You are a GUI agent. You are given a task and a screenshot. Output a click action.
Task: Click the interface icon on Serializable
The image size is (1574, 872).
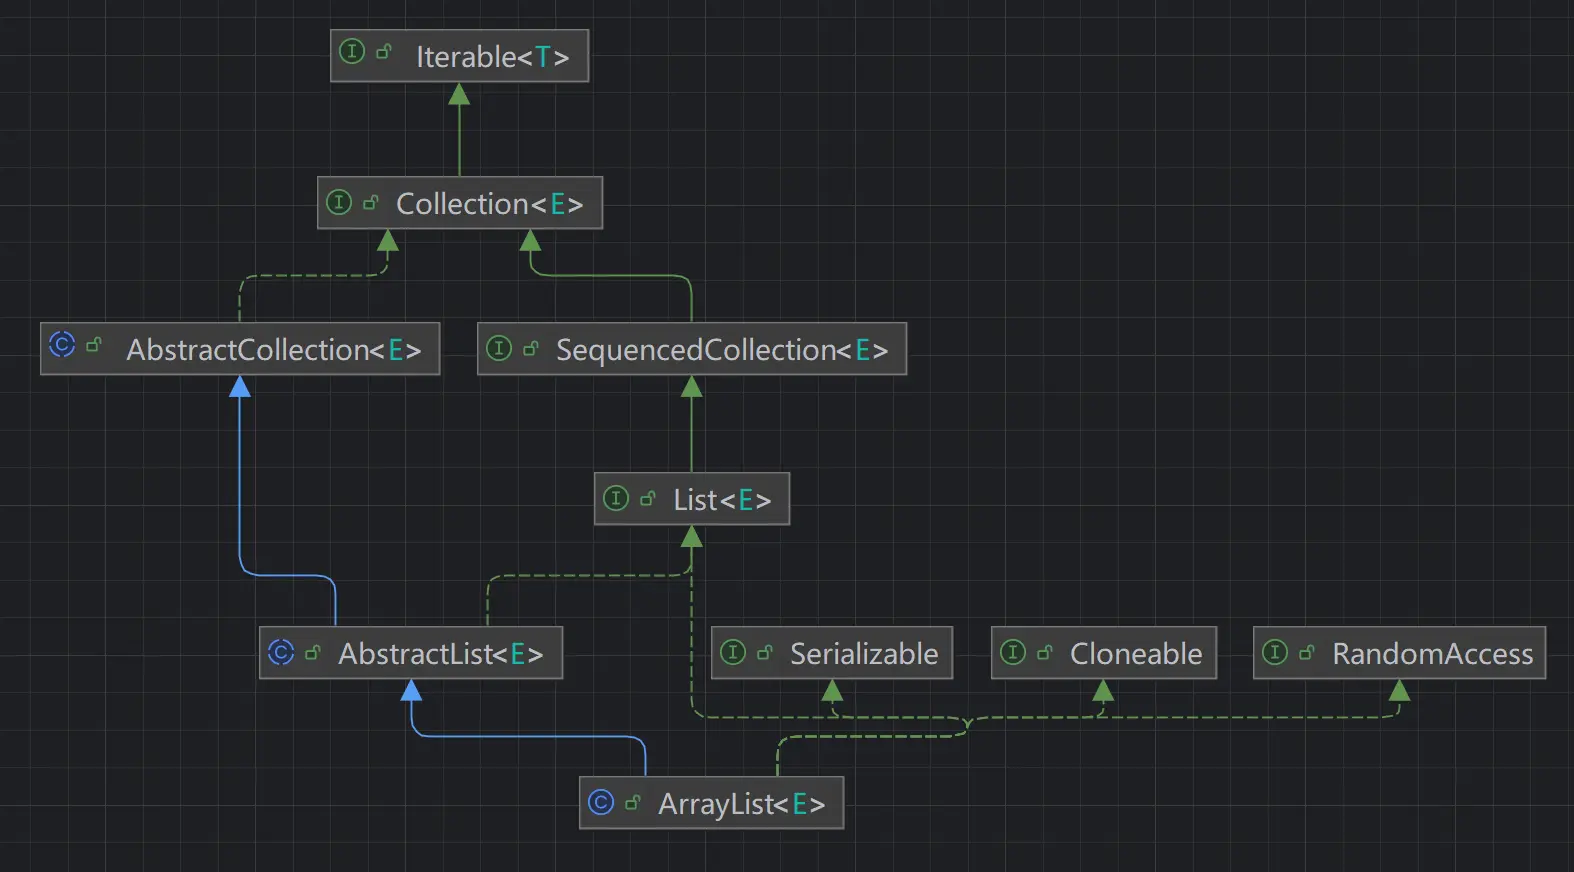733,653
